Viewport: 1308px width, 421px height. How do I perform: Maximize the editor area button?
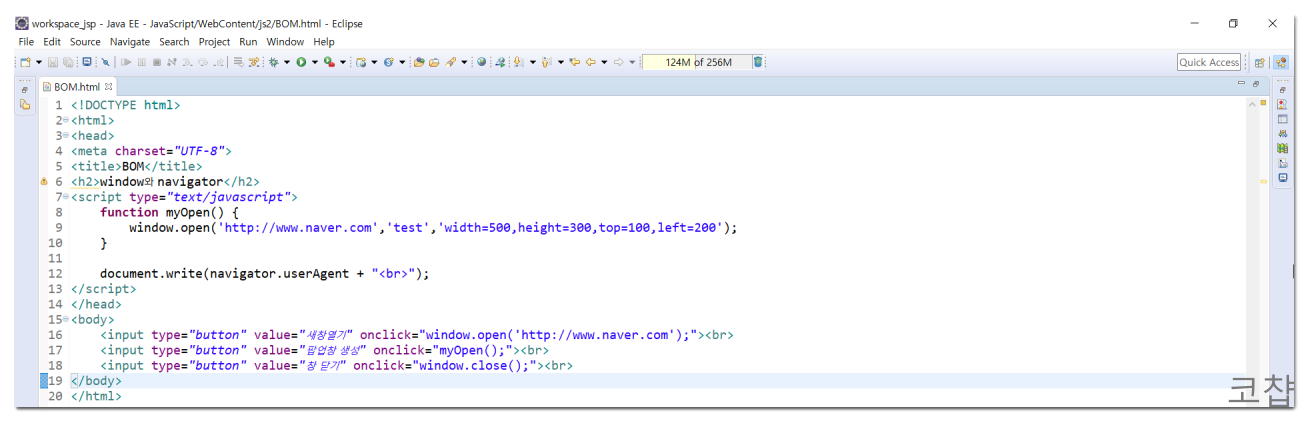coord(1255,83)
